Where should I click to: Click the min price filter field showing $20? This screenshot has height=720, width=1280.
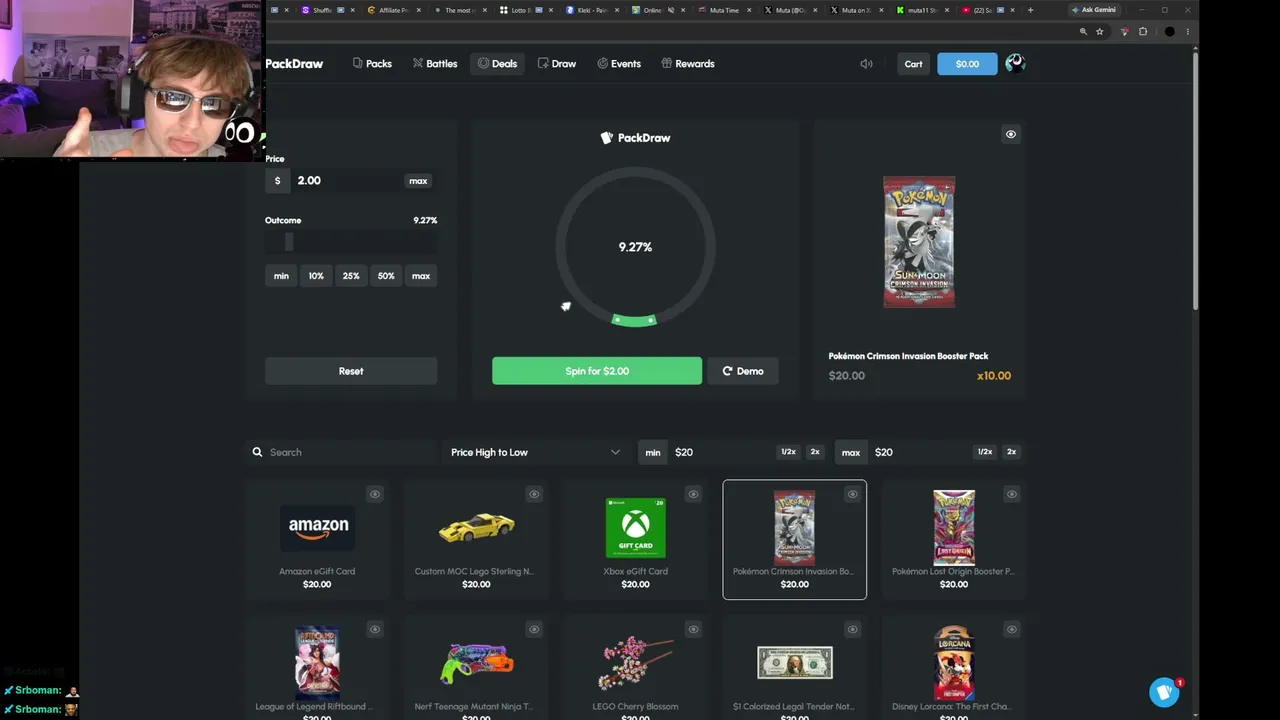tap(720, 452)
